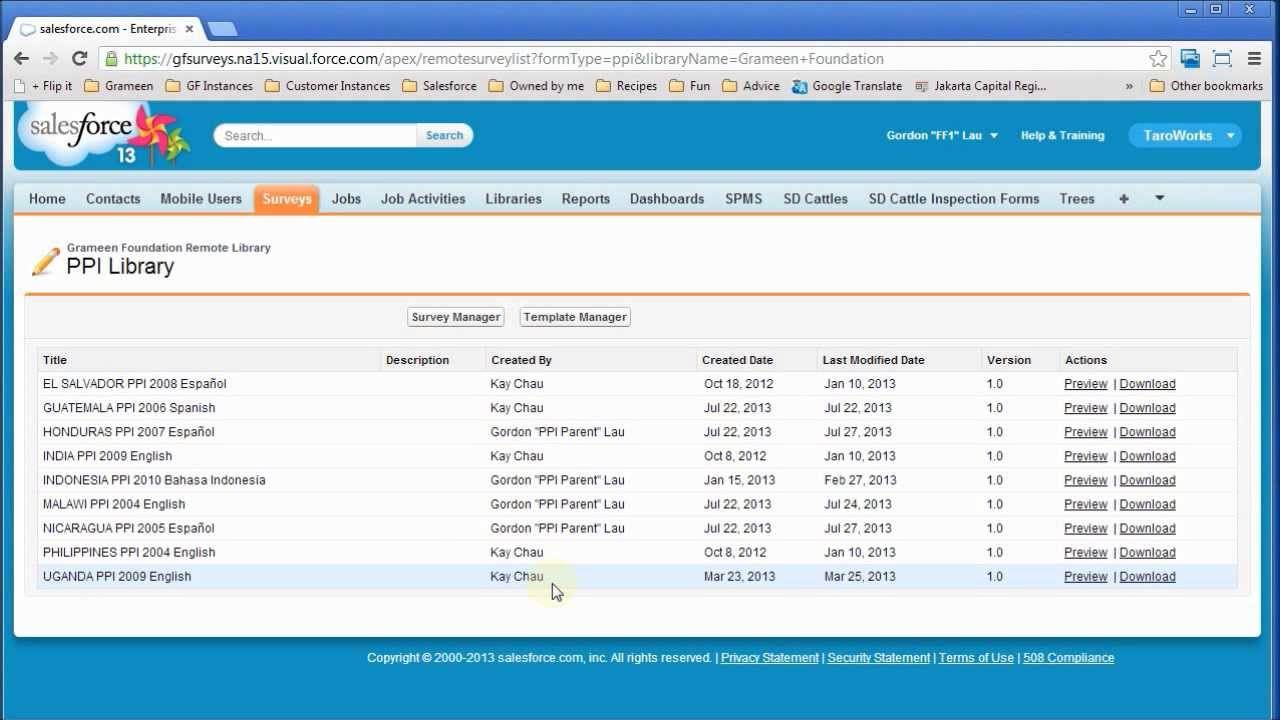Image resolution: width=1280 pixels, height=720 pixels.
Task: Download the PHILIPPINES PPI 2009 survey
Action: pos(1147,552)
